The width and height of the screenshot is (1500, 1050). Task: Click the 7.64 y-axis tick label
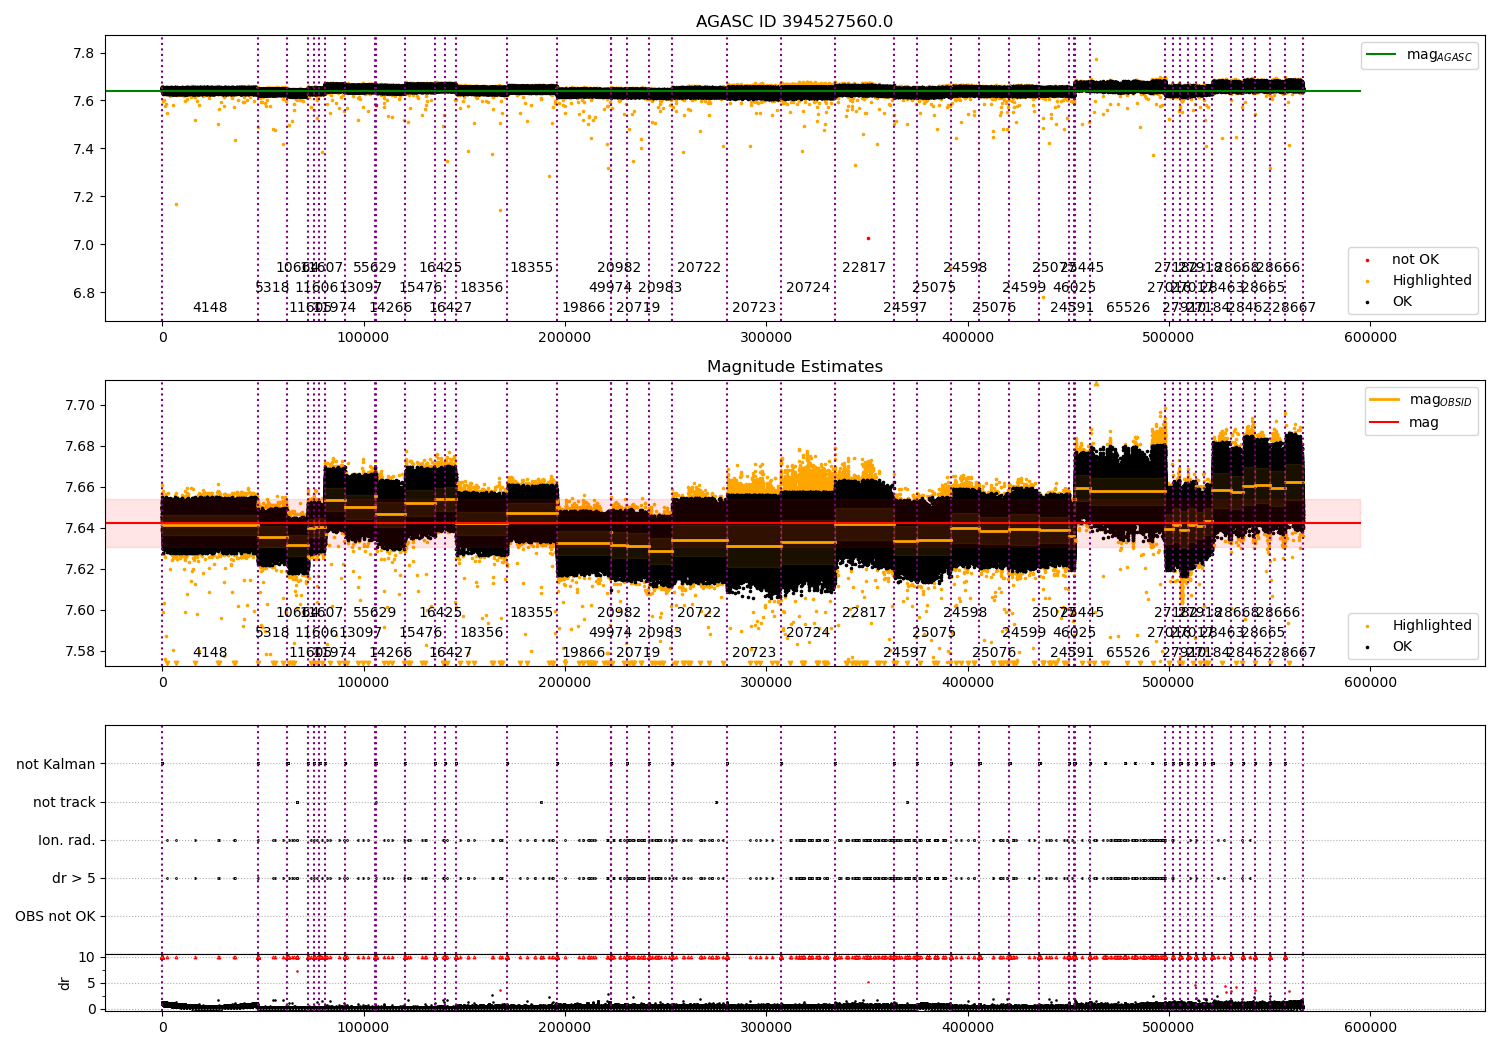80,528
